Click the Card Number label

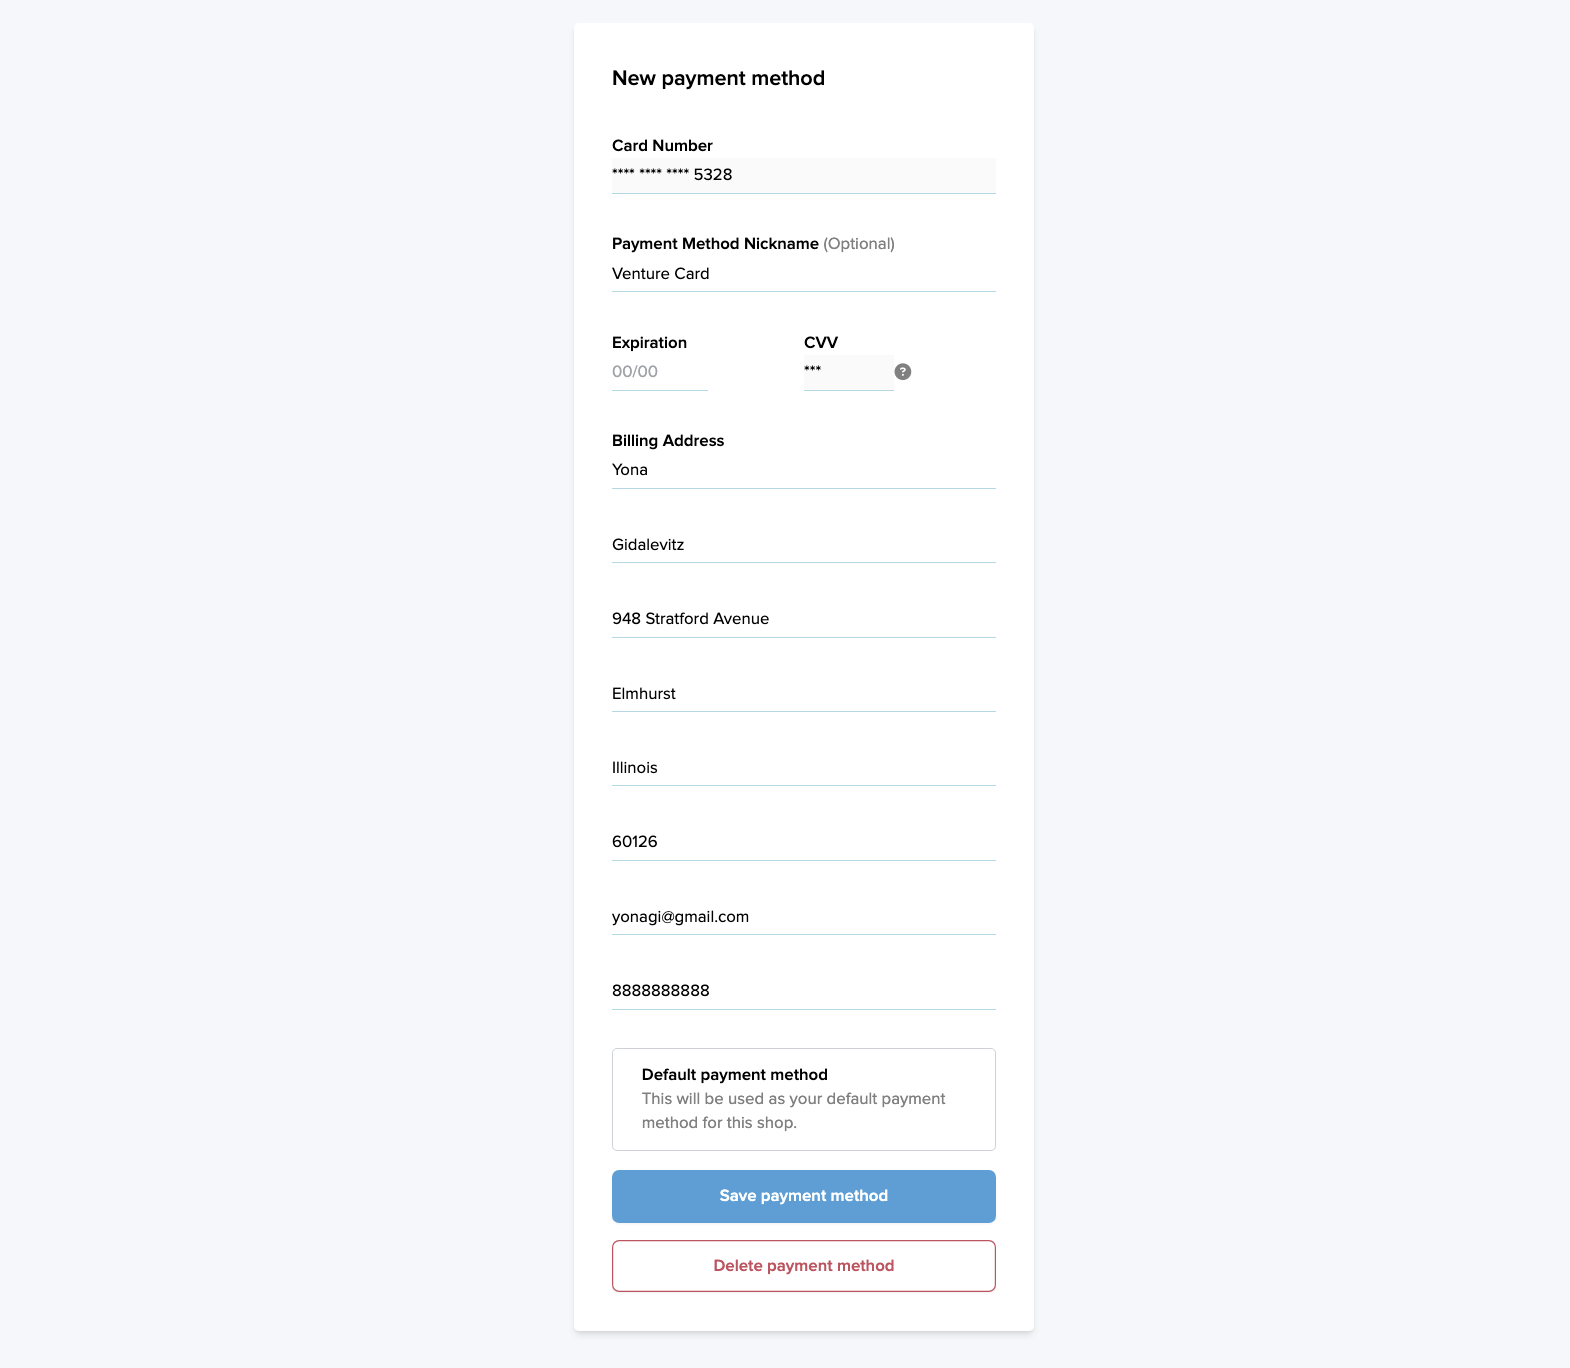click(x=662, y=146)
